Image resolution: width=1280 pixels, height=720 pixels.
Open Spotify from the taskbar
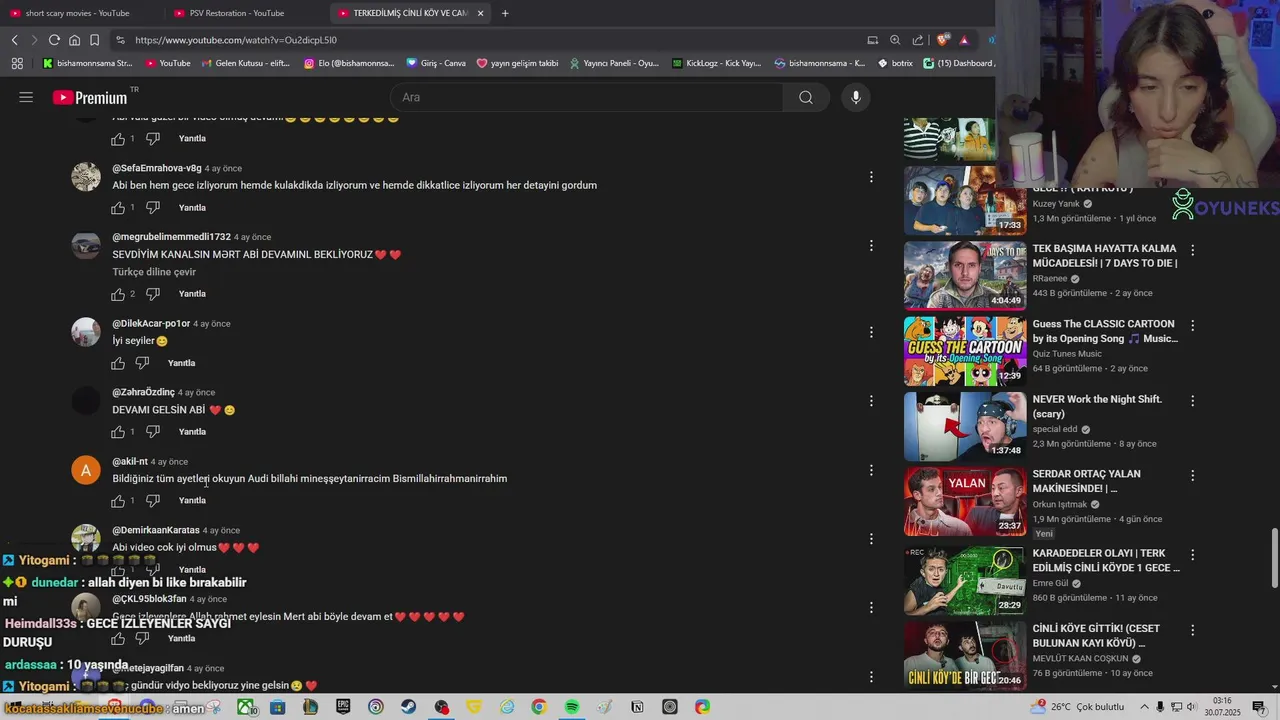[571, 707]
